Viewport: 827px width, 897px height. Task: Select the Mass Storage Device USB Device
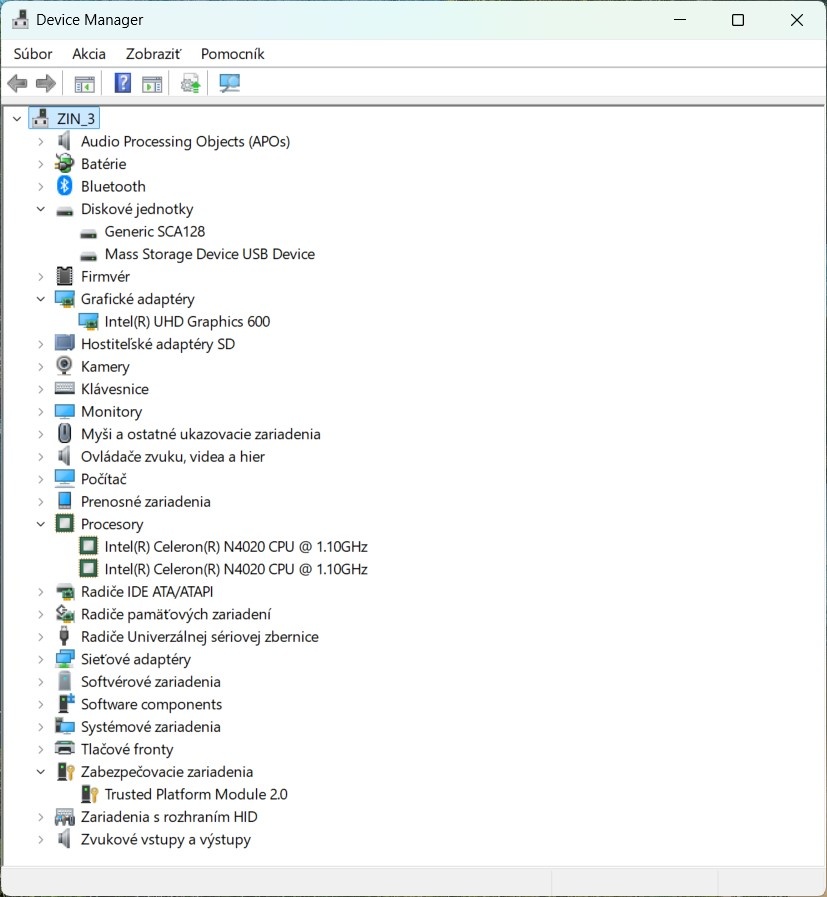(209, 254)
